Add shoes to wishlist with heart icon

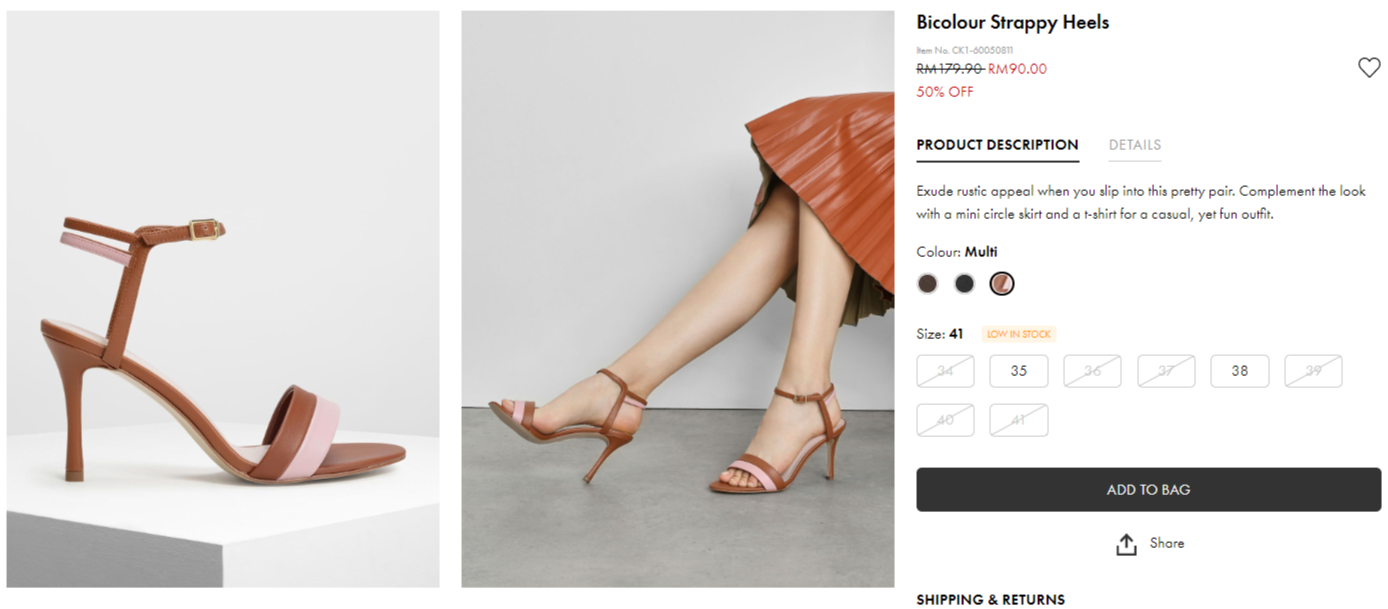[x=1368, y=68]
